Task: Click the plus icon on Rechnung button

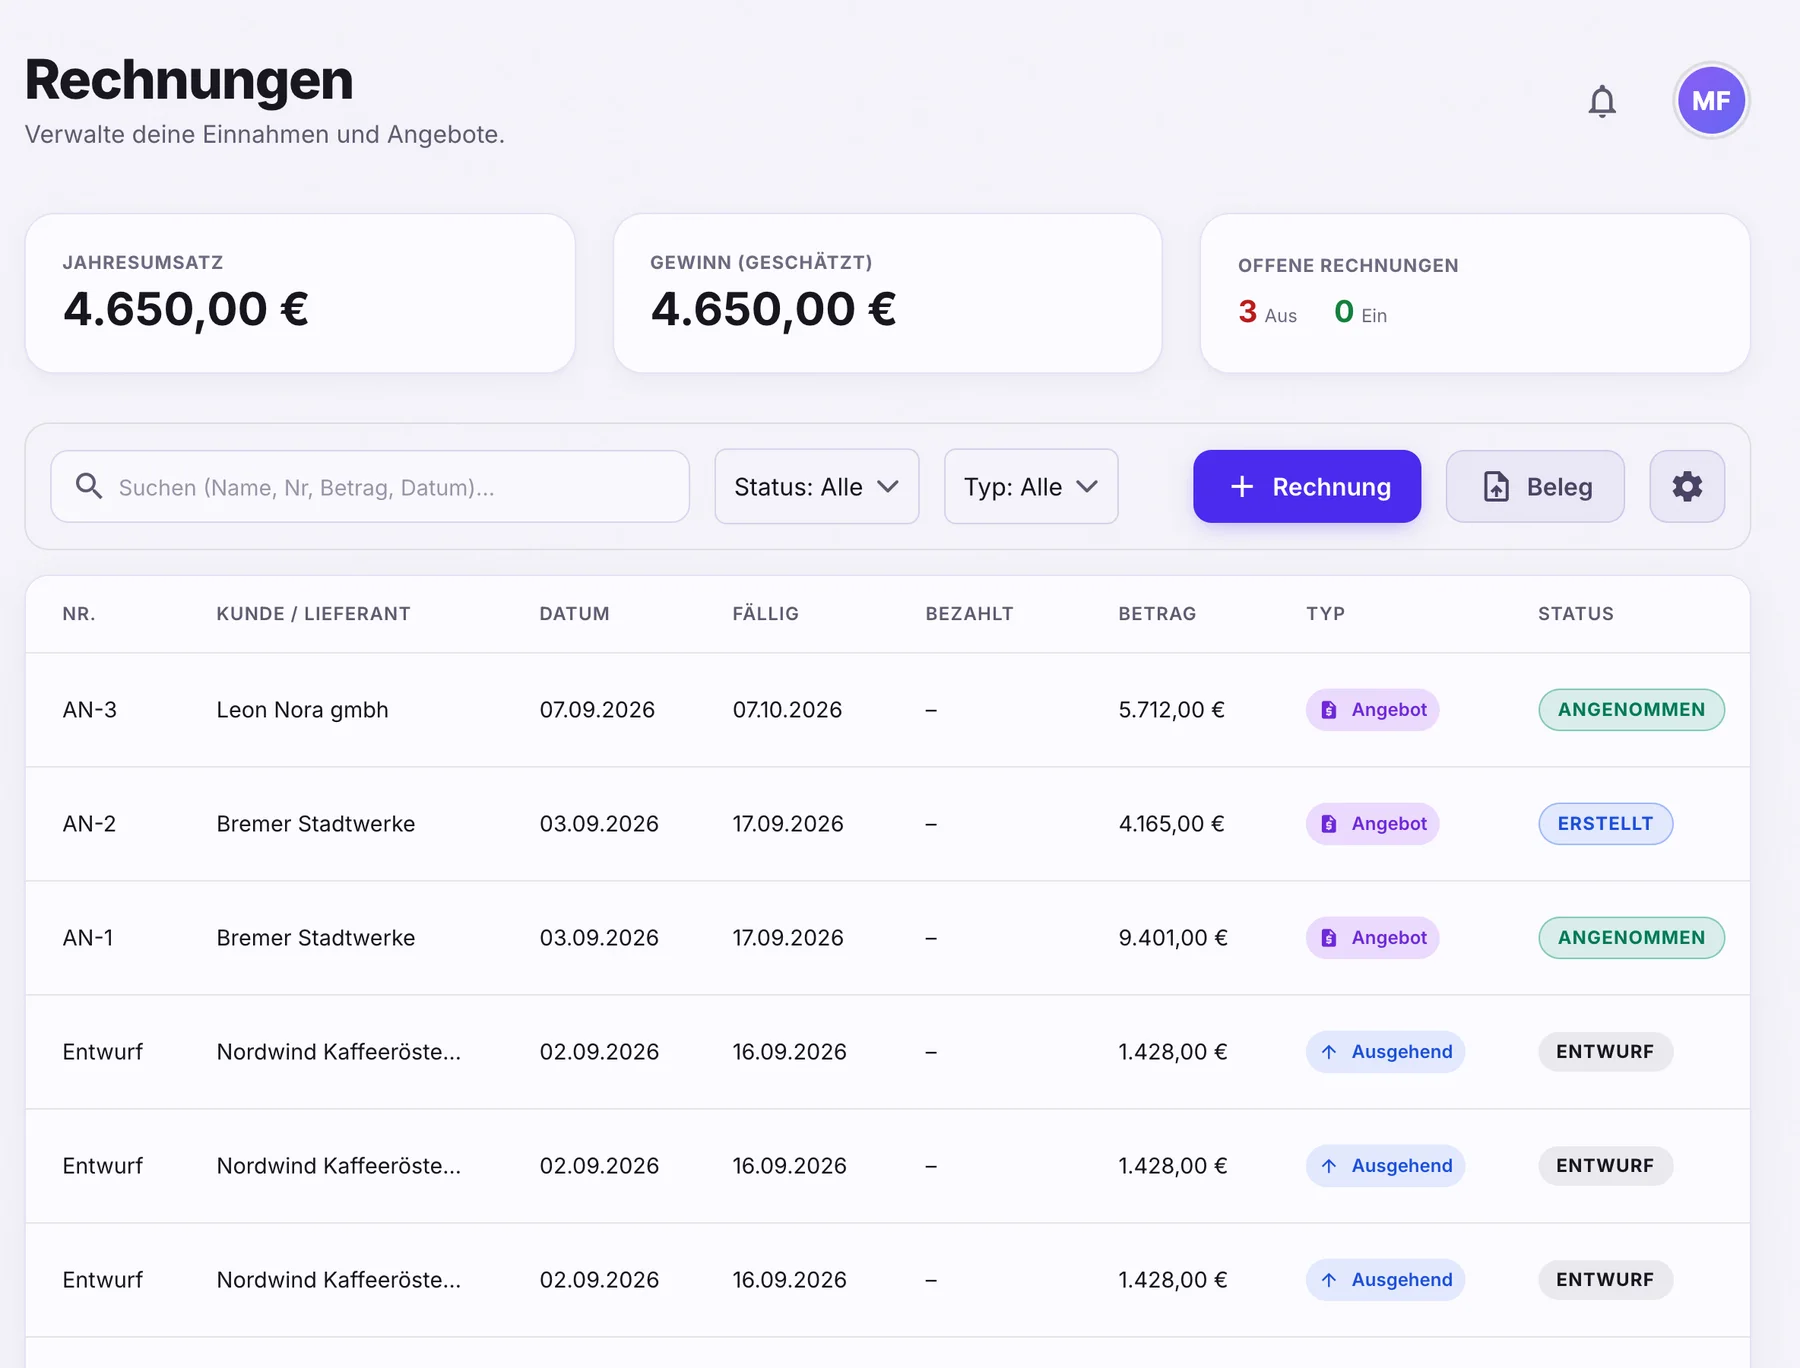Action: [1242, 487]
